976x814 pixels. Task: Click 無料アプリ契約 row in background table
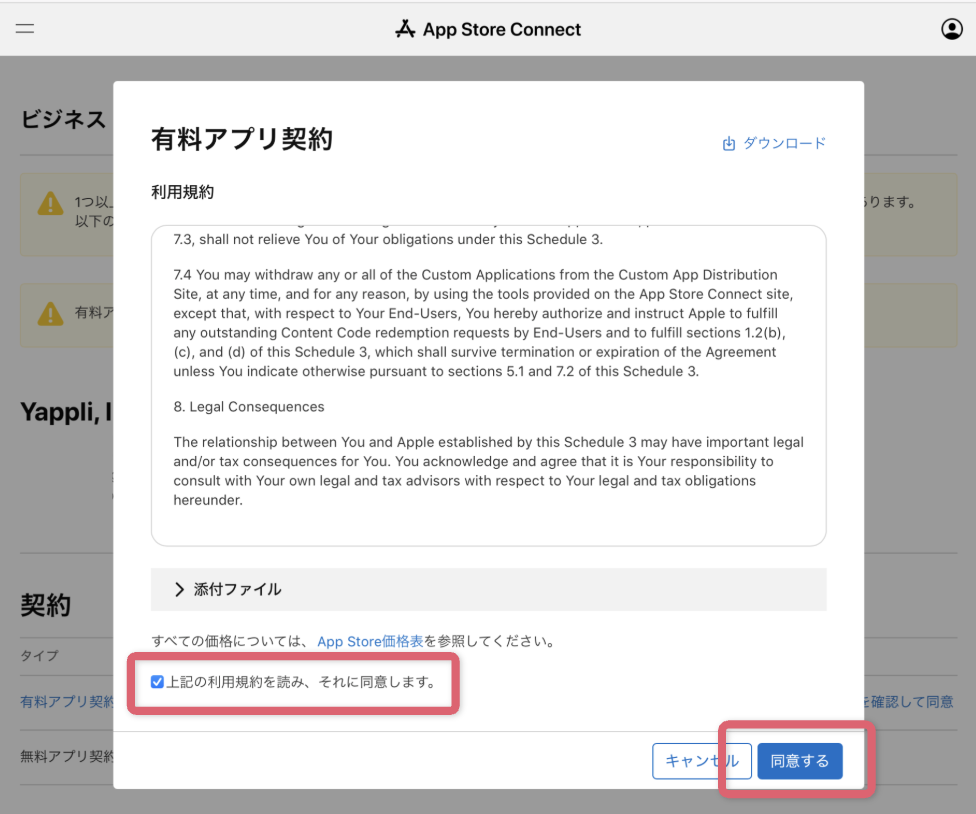pyautogui.click(x=67, y=757)
